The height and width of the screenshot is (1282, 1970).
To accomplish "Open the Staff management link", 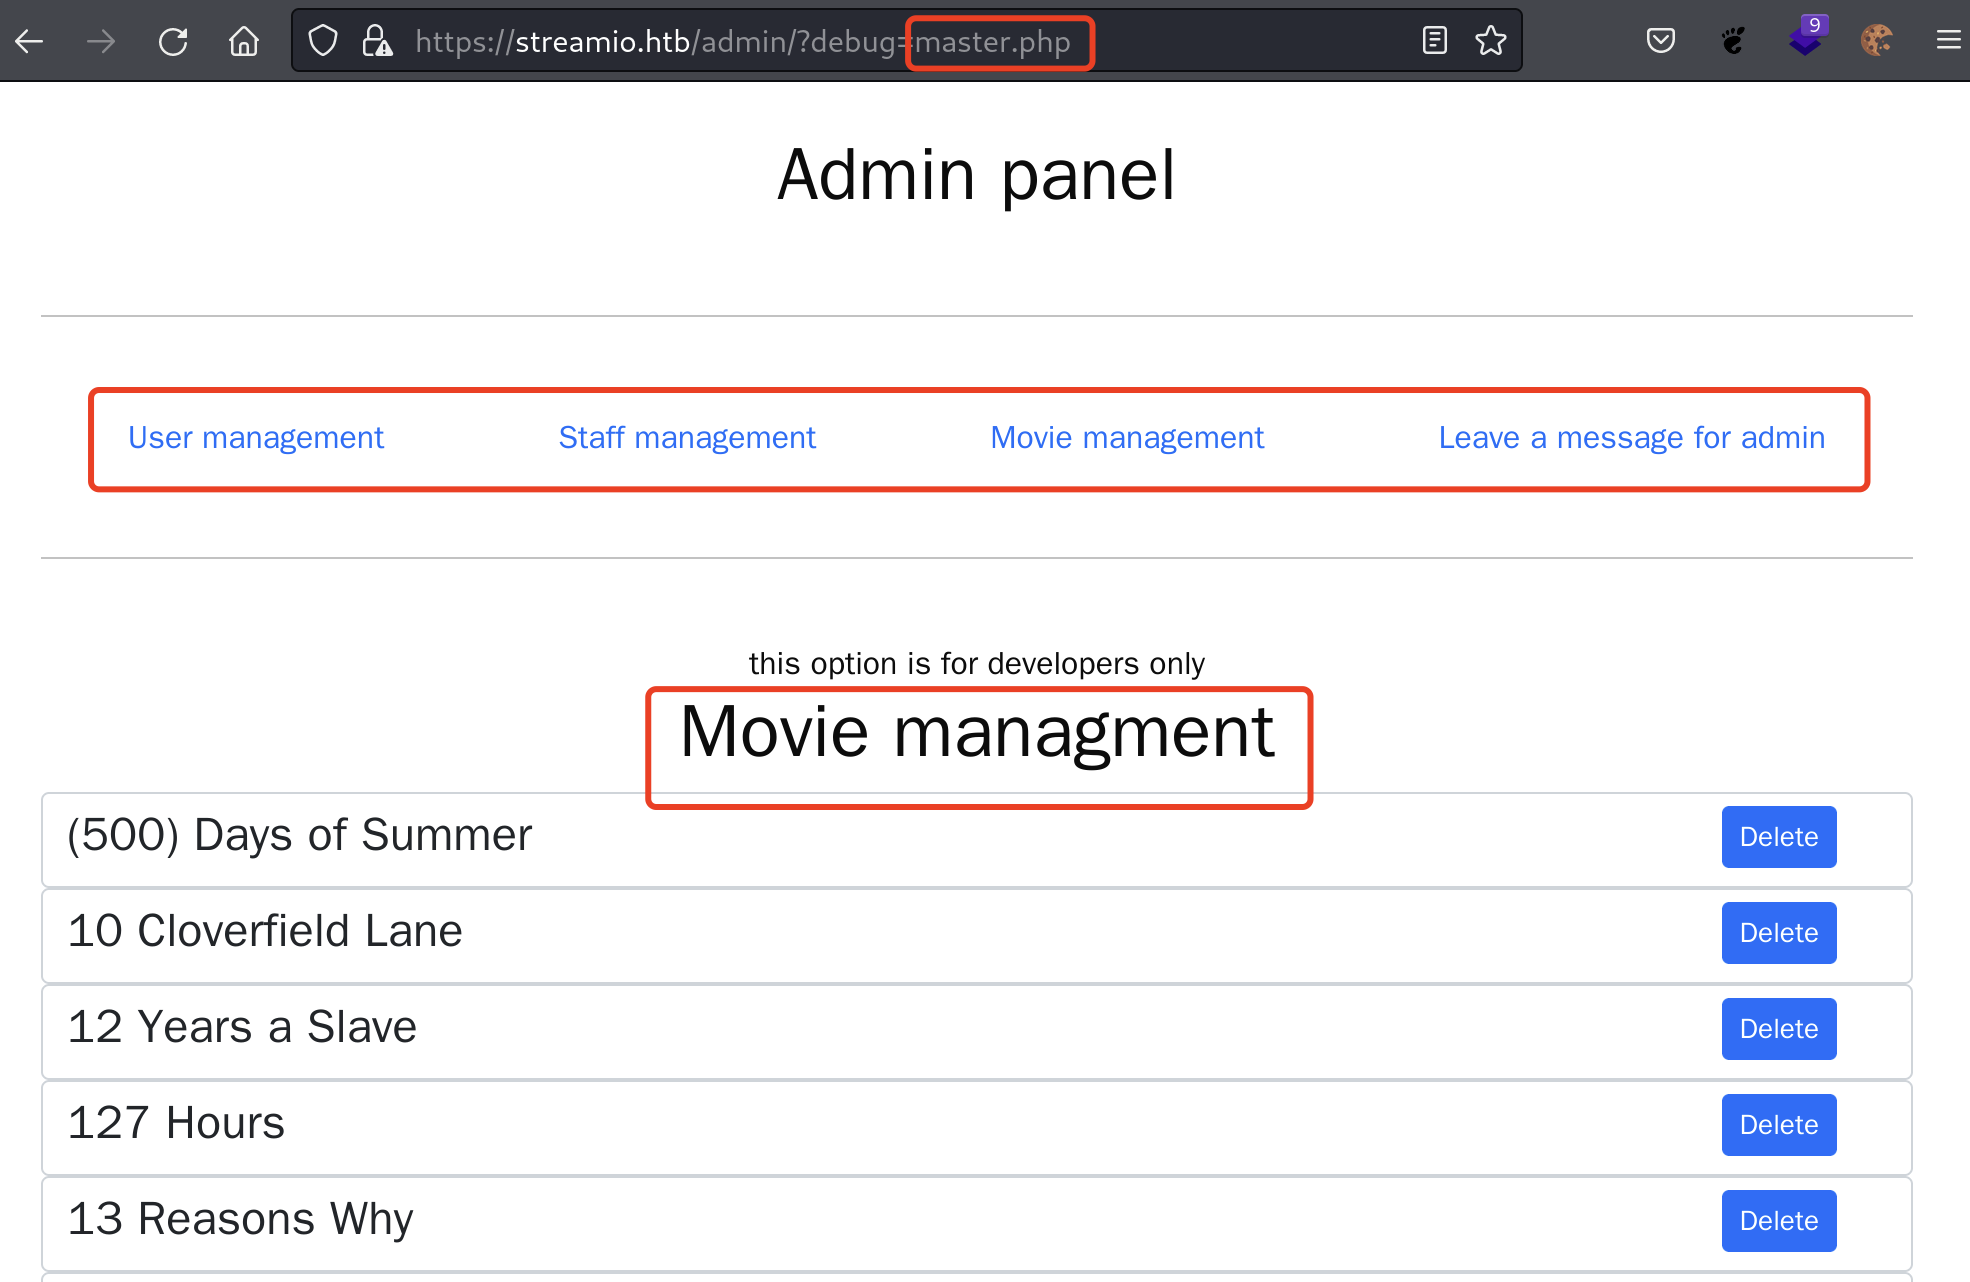I will [x=687, y=438].
